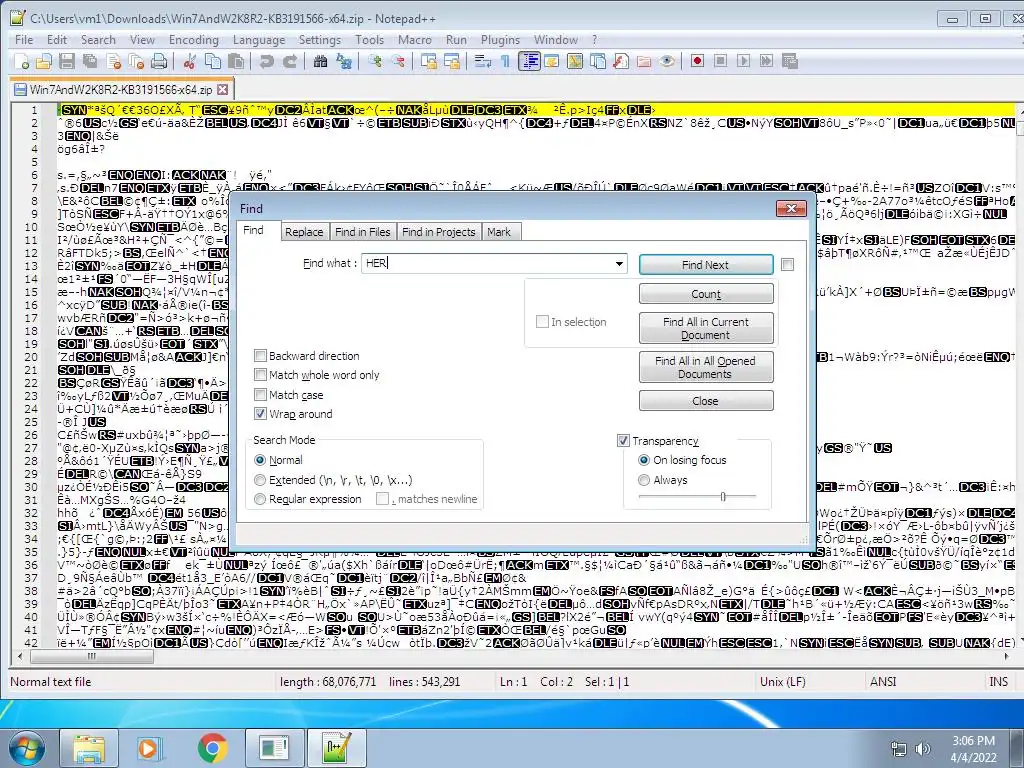Click the New file toolbar icon
Viewport: 1024px width, 768px height.
(x=22, y=61)
